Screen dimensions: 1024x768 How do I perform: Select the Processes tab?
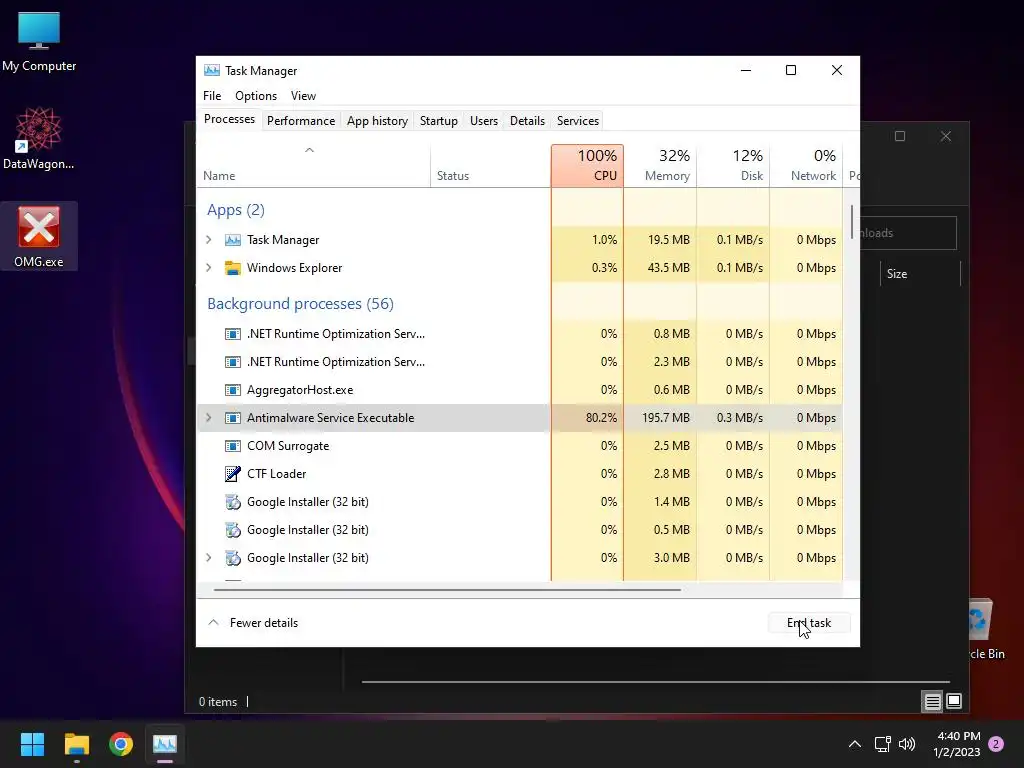[229, 120]
